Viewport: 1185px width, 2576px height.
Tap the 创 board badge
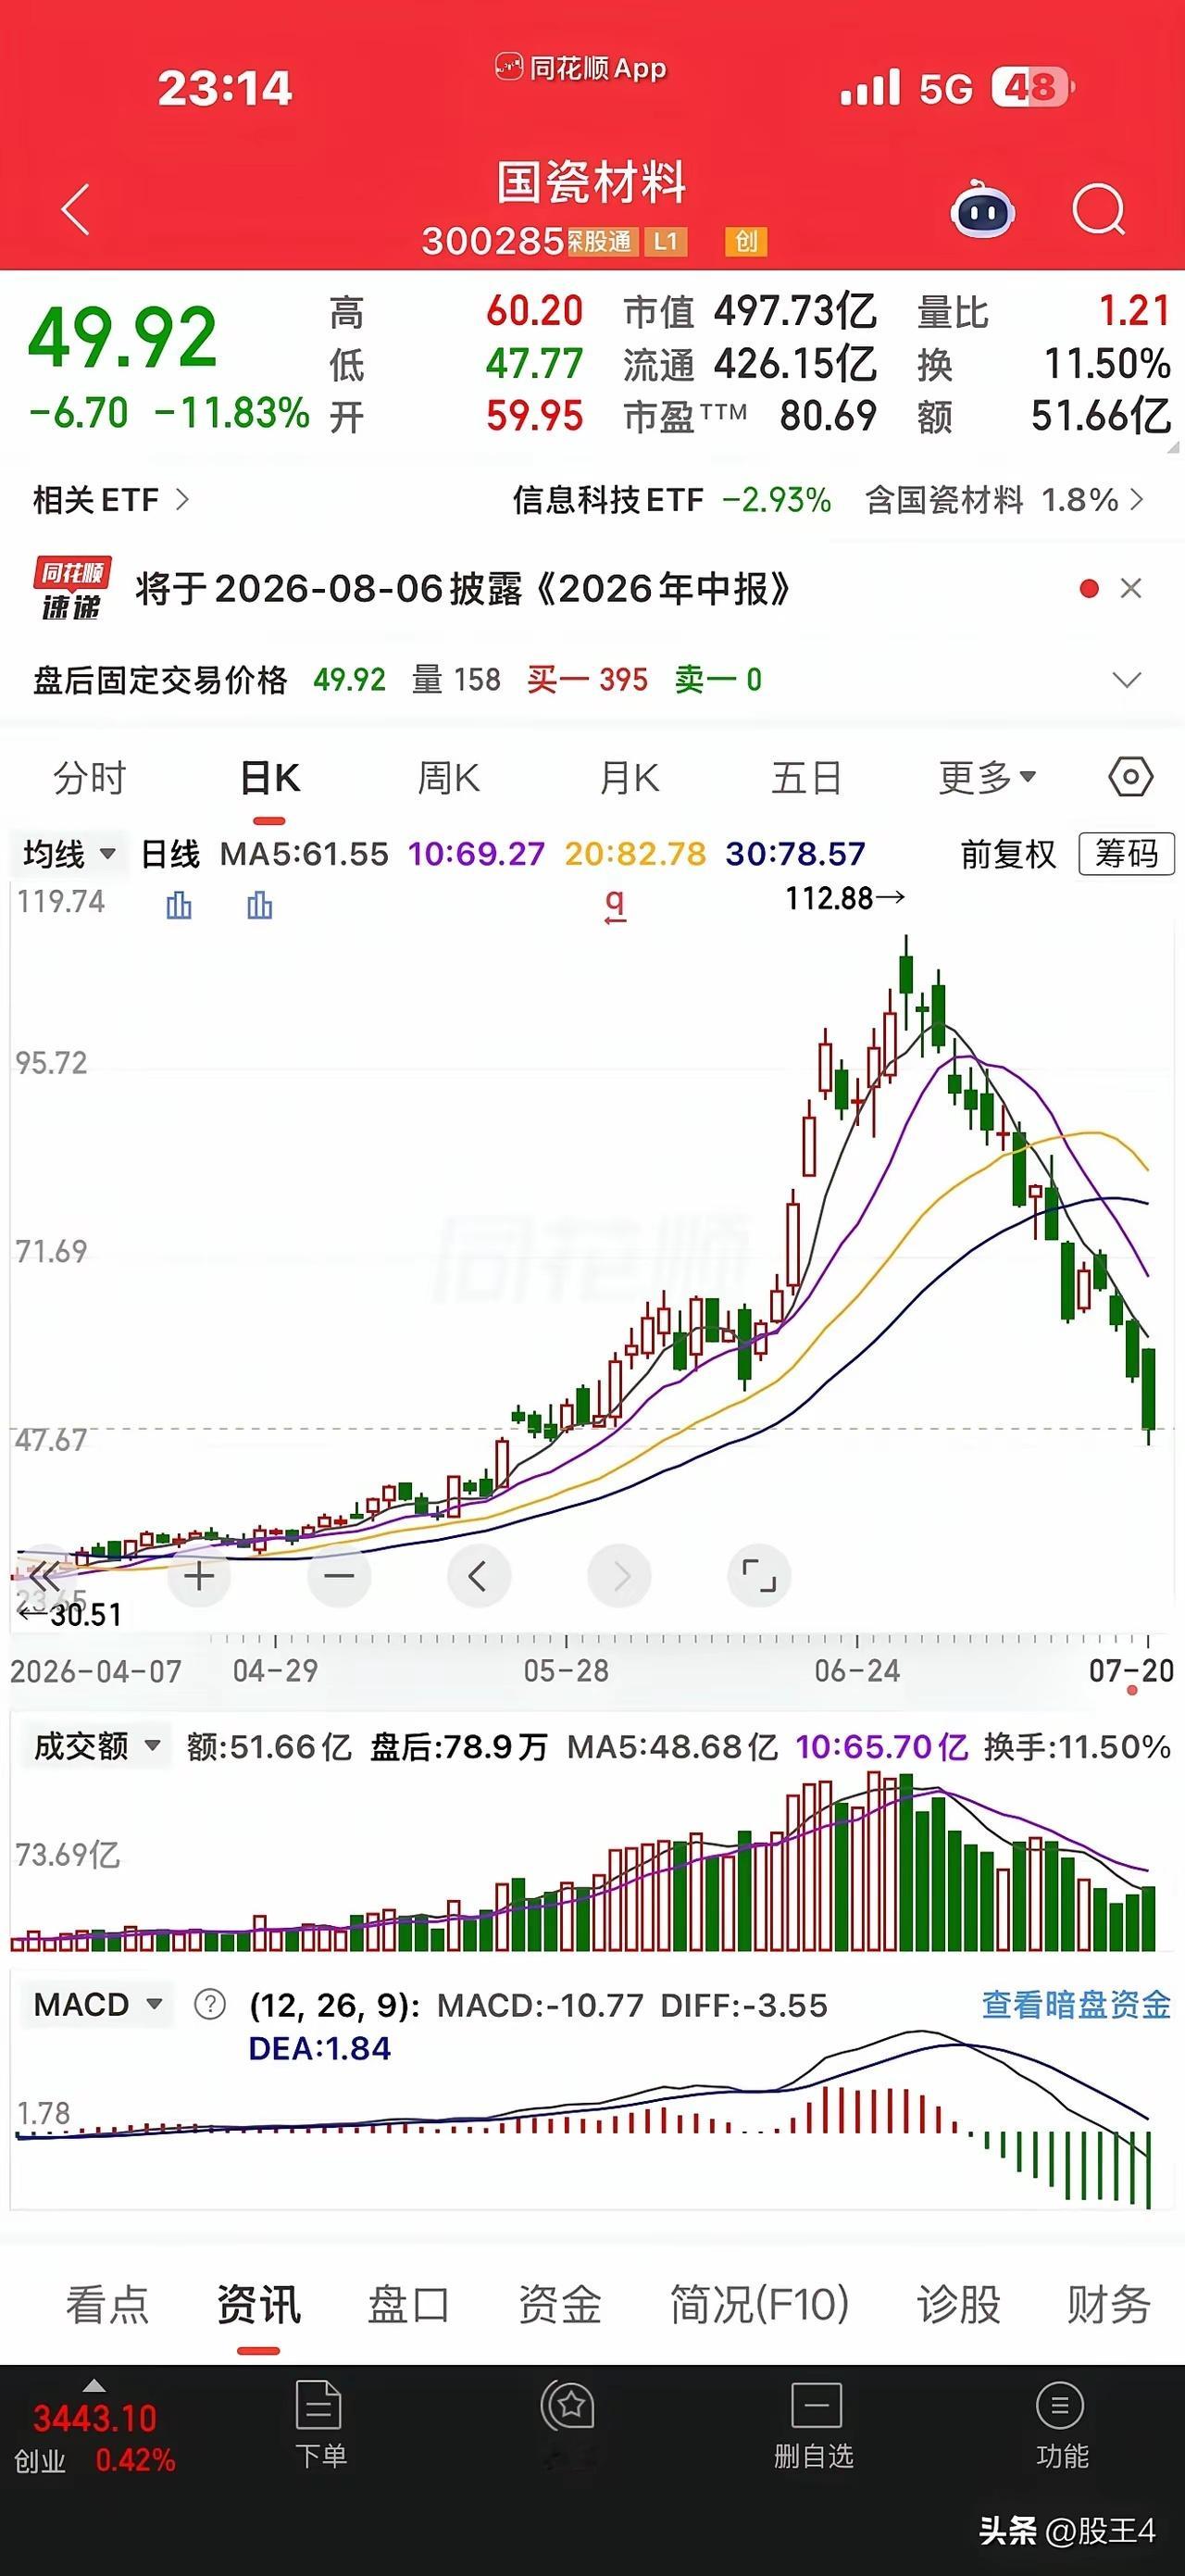(746, 241)
